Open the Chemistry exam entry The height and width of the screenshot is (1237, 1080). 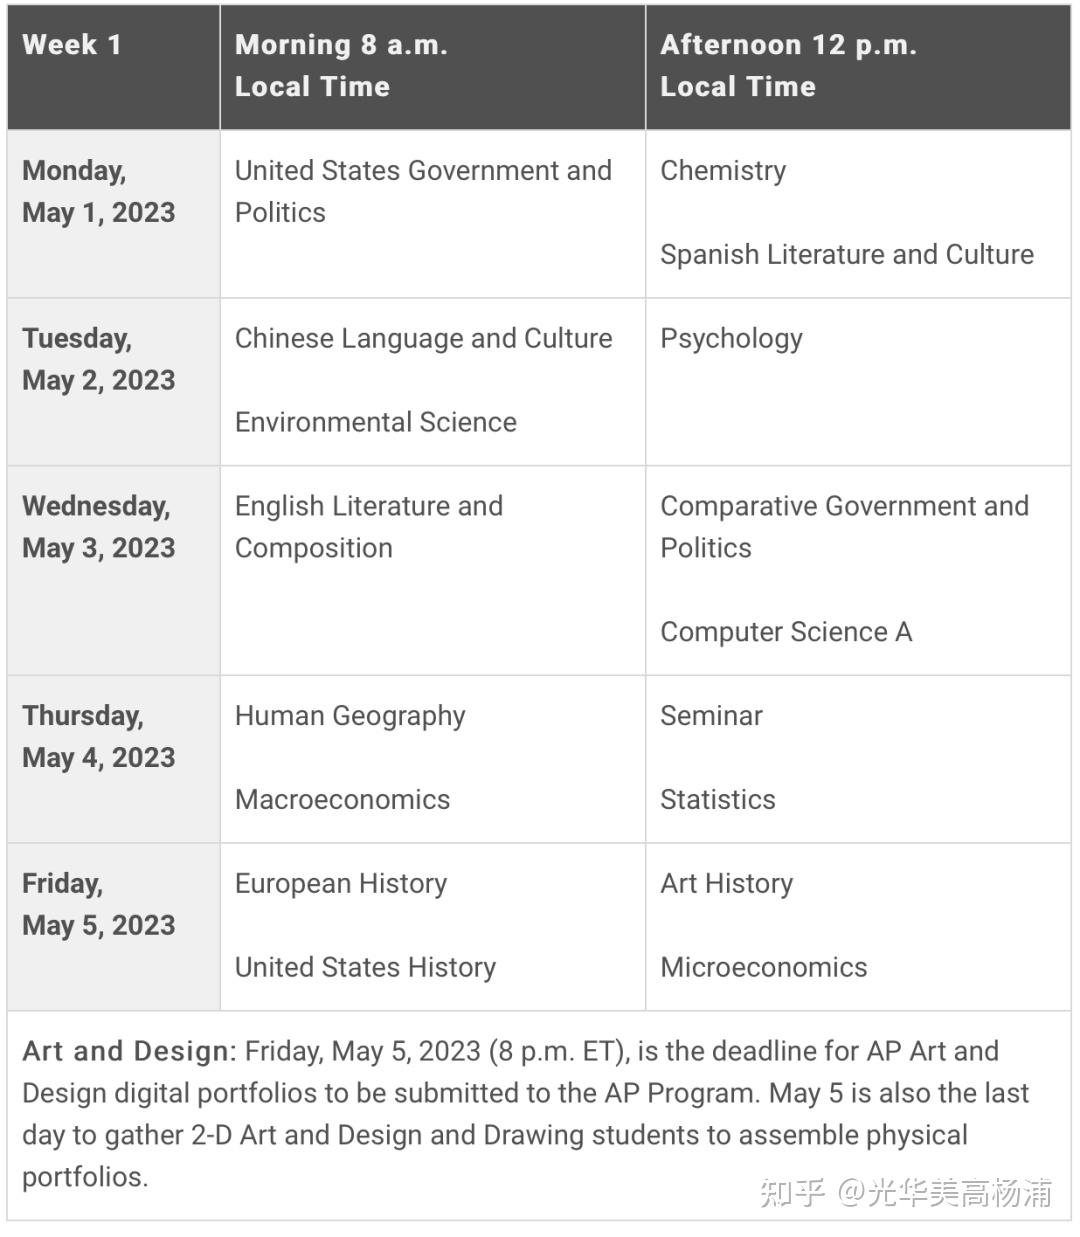(723, 171)
